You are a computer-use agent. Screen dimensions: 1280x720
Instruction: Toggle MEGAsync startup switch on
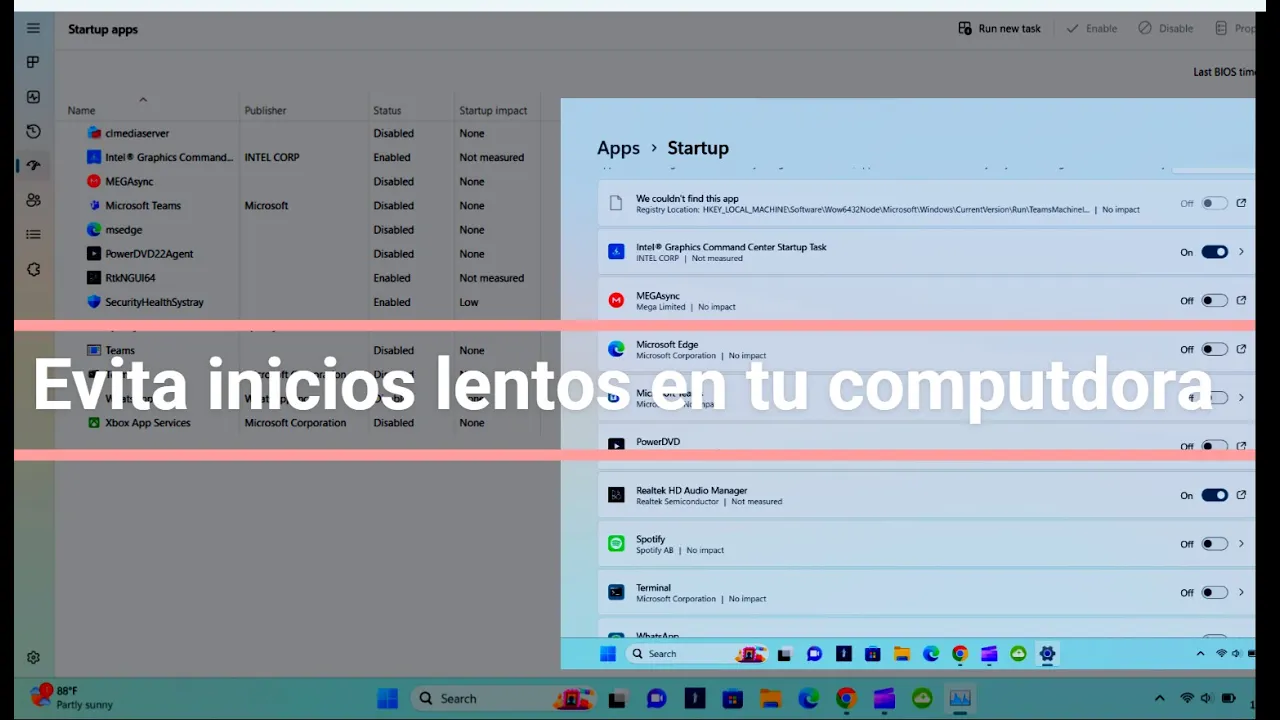[1214, 300]
